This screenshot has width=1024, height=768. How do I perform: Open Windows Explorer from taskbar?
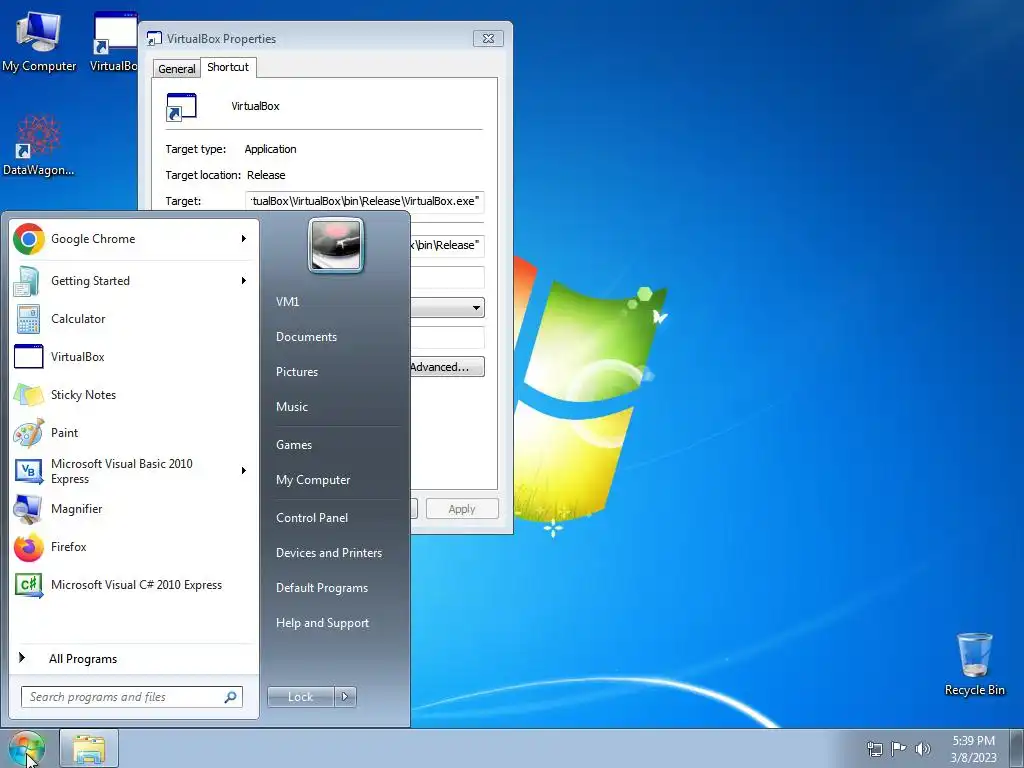(89, 748)
